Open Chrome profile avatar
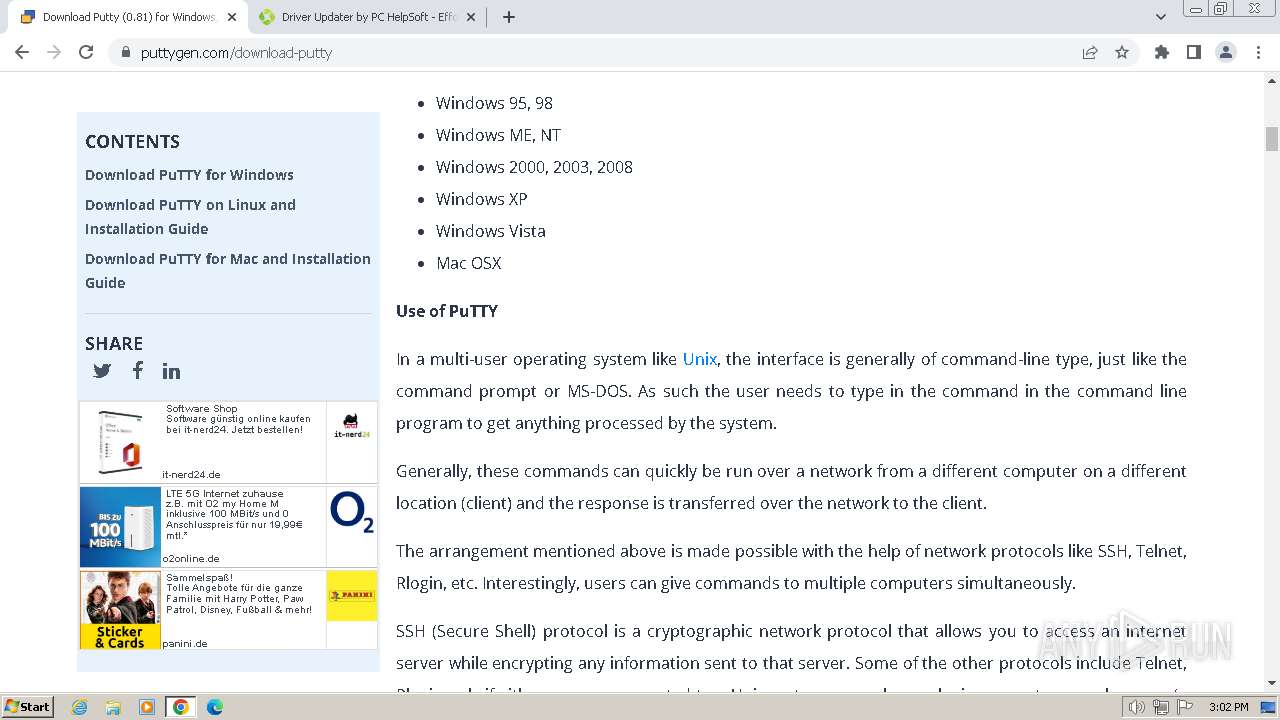1280x720 pixels. coord(1226,52)
